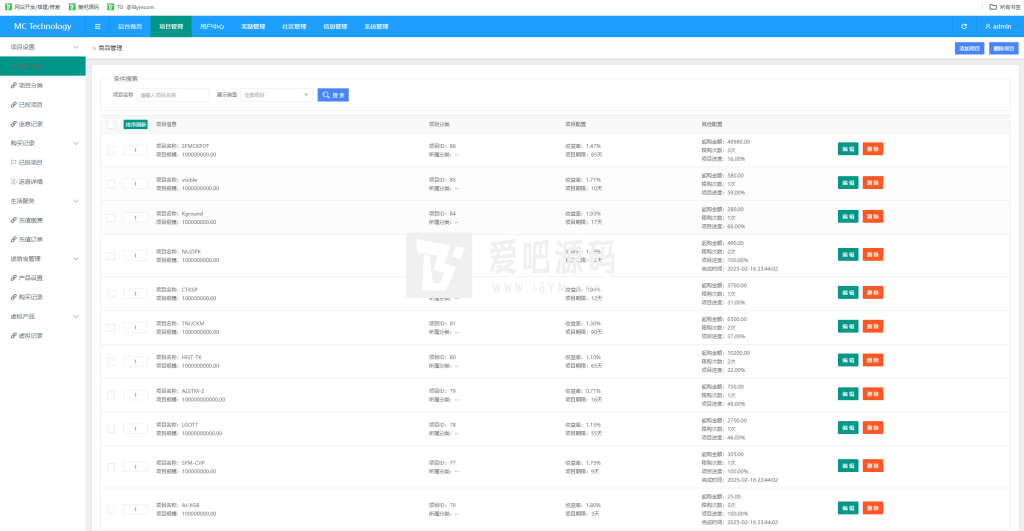Image resolution: width=1024 pixels, height=531 pixels.
Task: Tick the checkbox for project ALSTM-2
Action: 111,395
